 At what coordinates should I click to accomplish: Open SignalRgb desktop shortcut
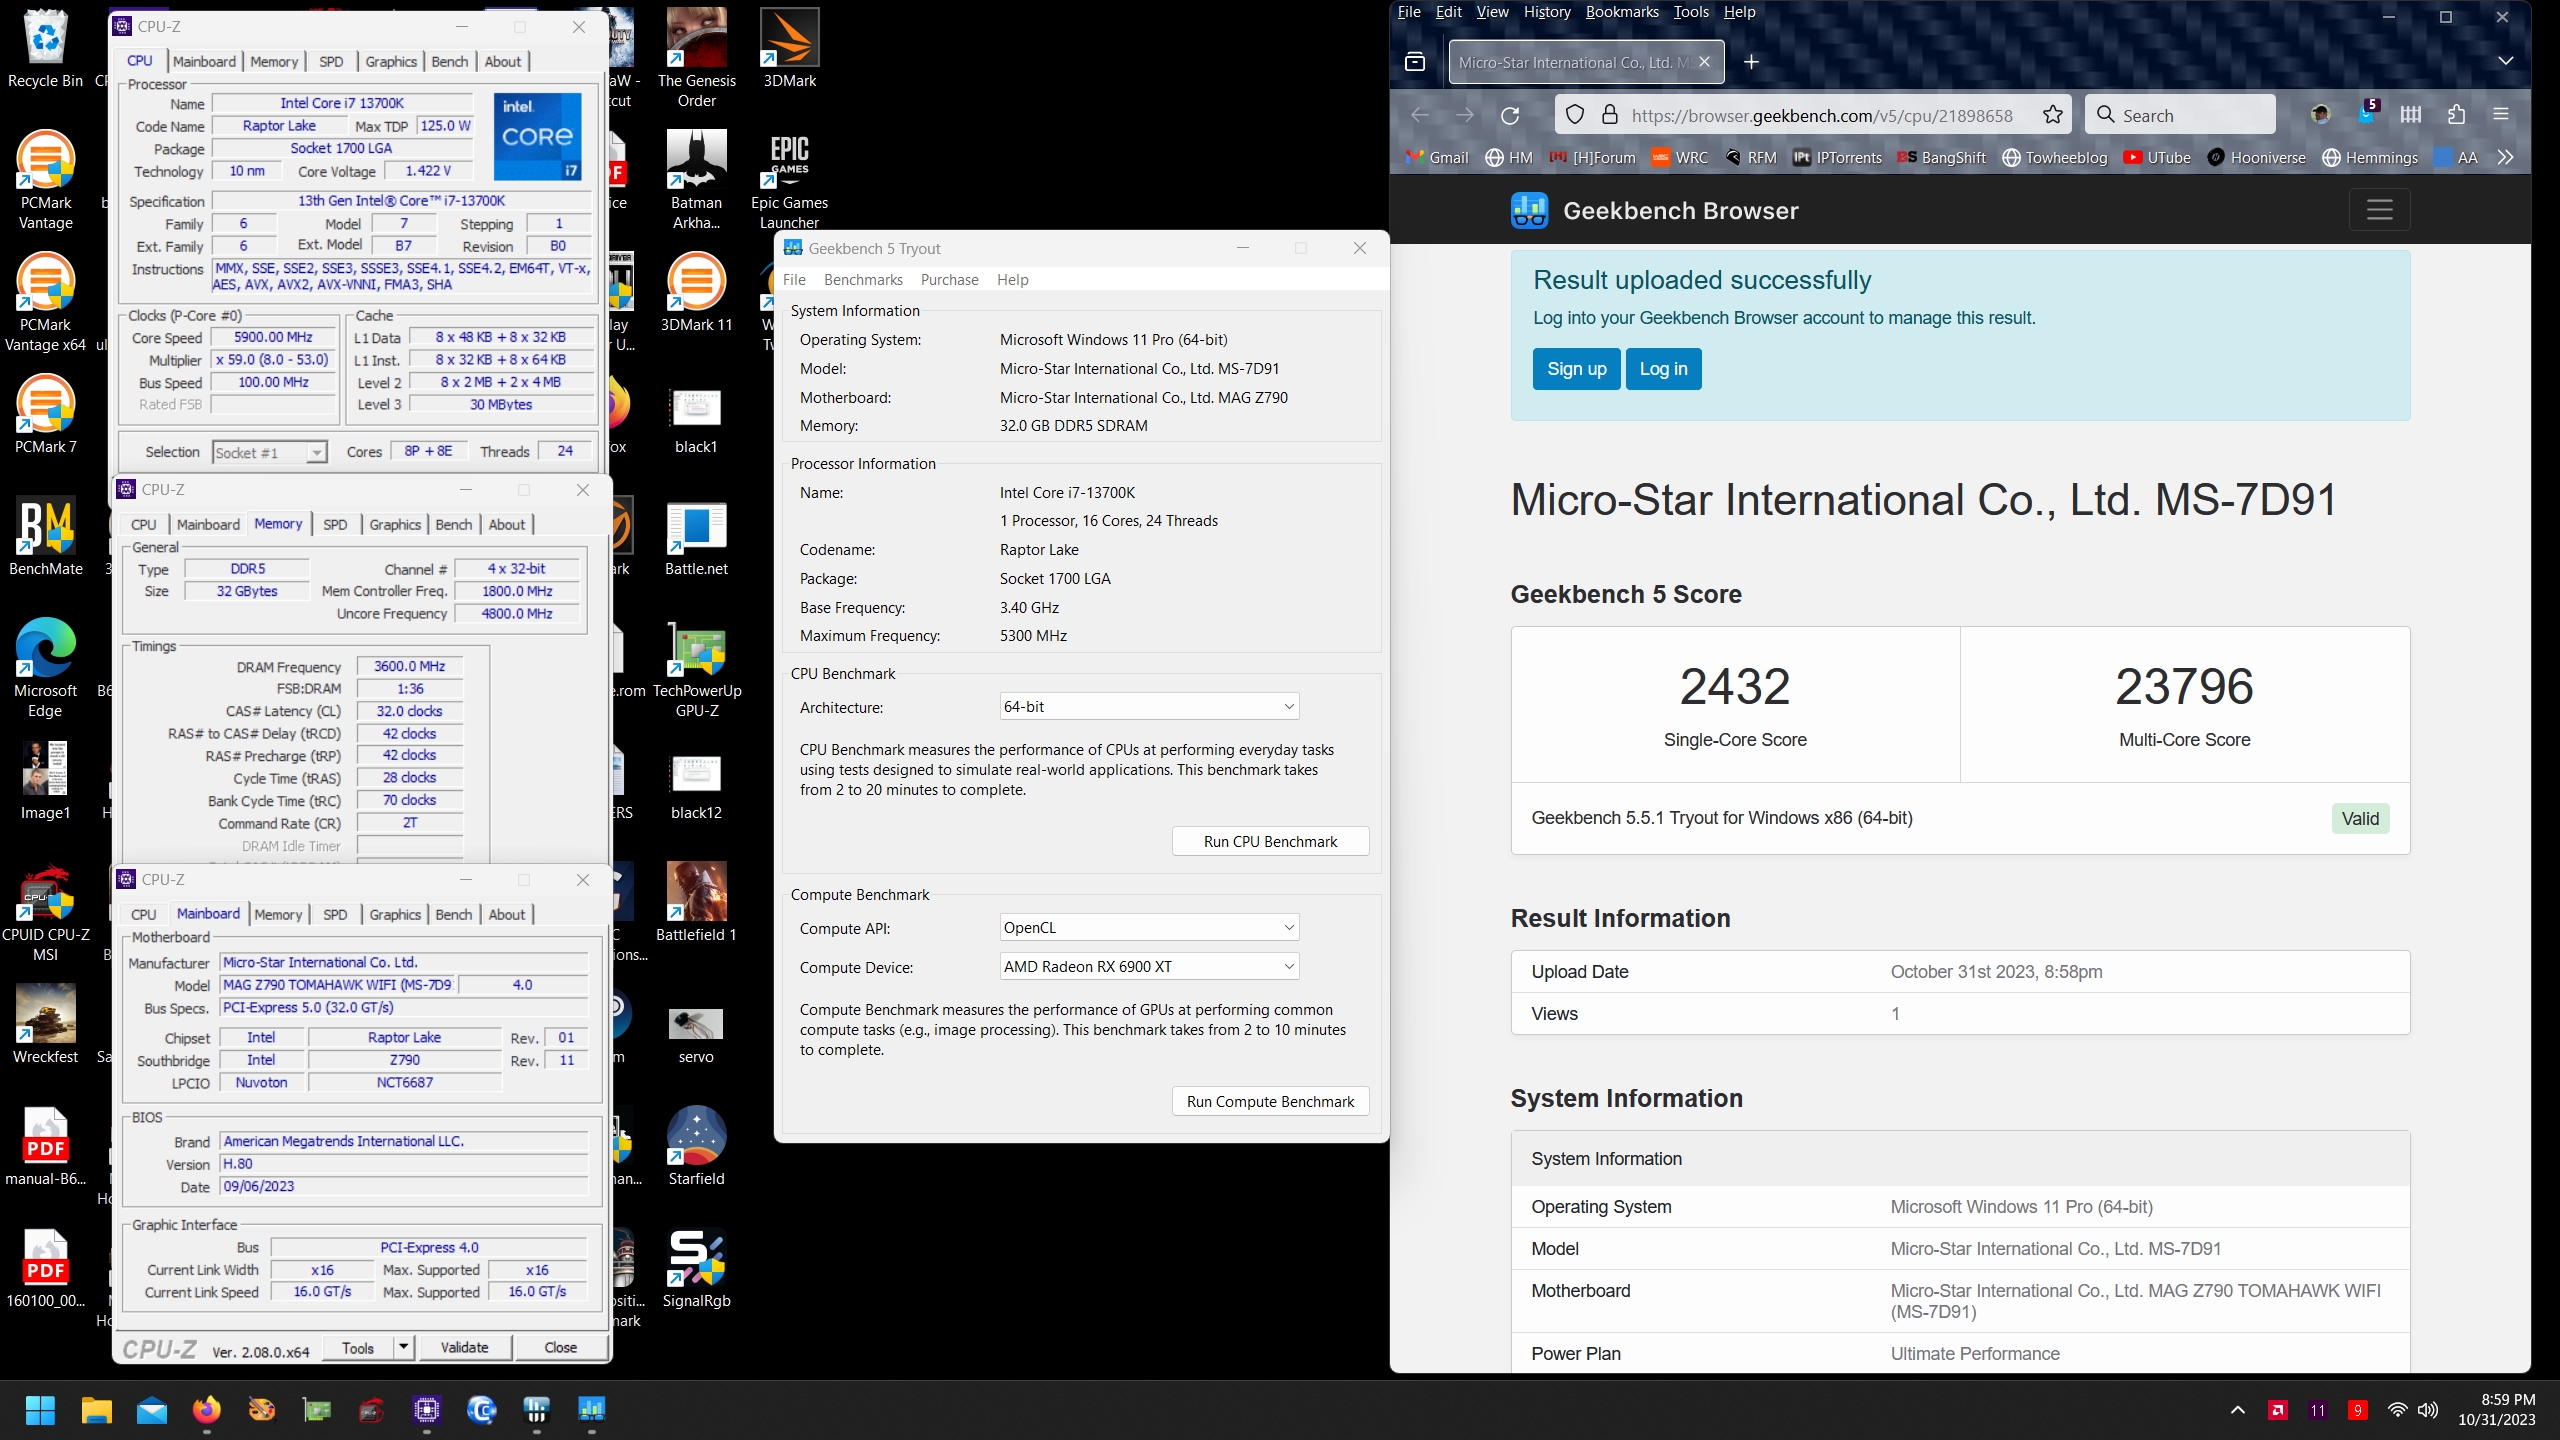click(696, 1268)
